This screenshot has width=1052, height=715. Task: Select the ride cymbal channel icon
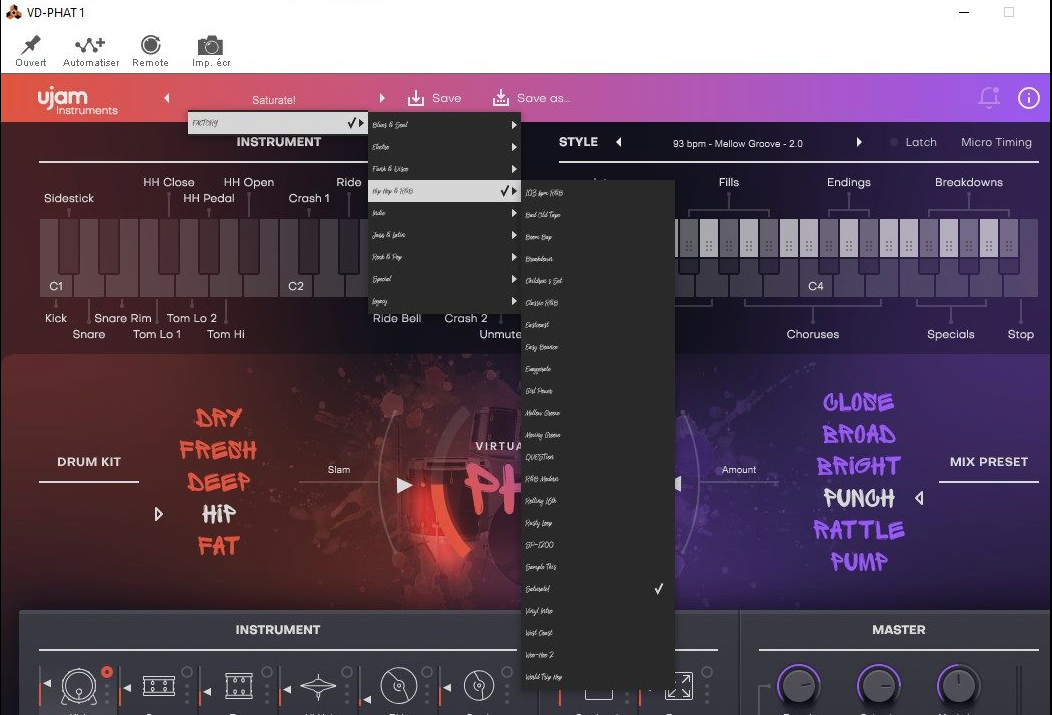[399, 686]
